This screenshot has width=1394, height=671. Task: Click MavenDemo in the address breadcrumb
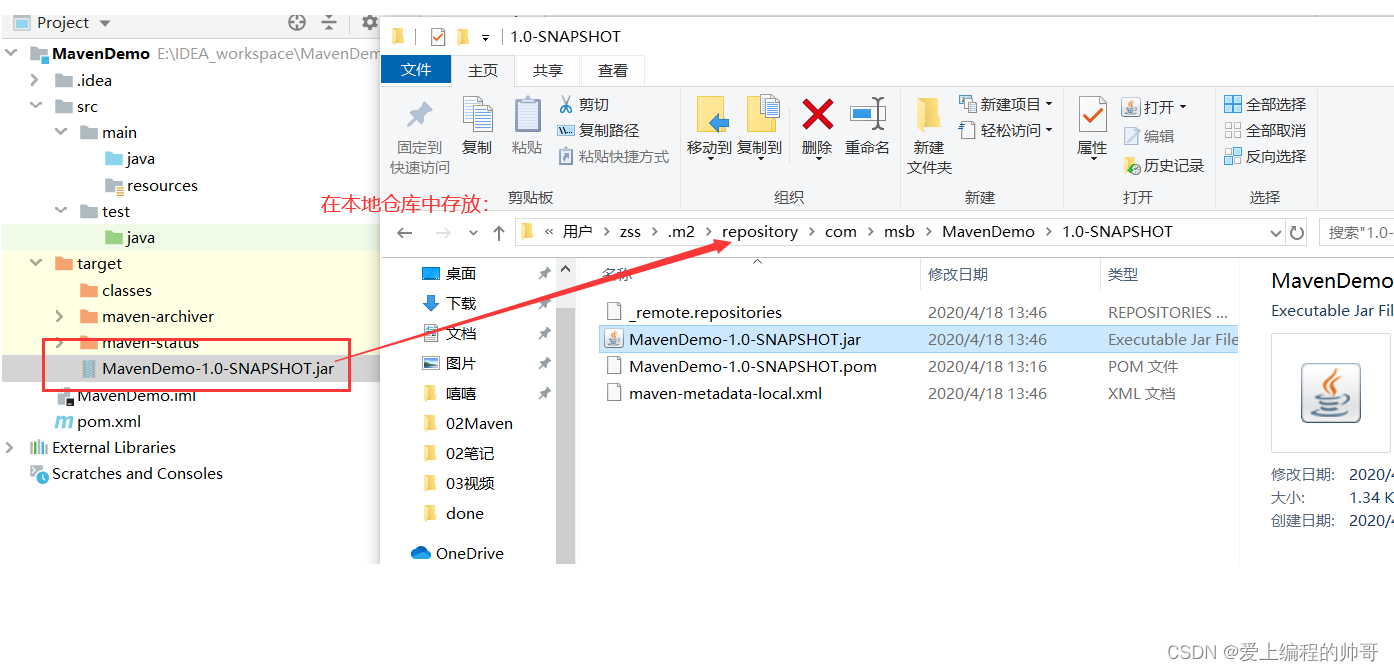coord(988,231)
